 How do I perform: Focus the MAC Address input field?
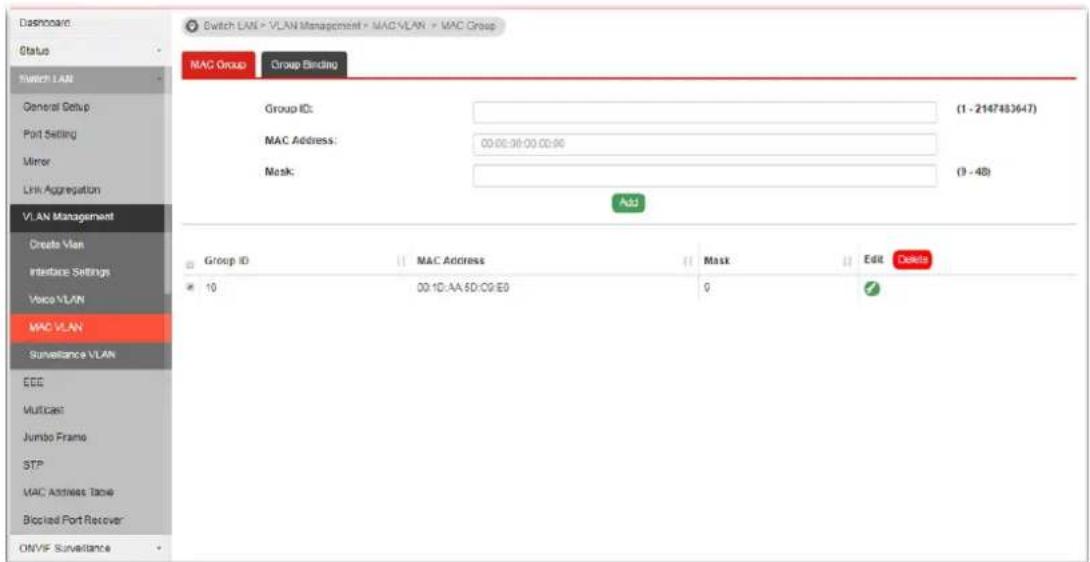click(705, 144)
